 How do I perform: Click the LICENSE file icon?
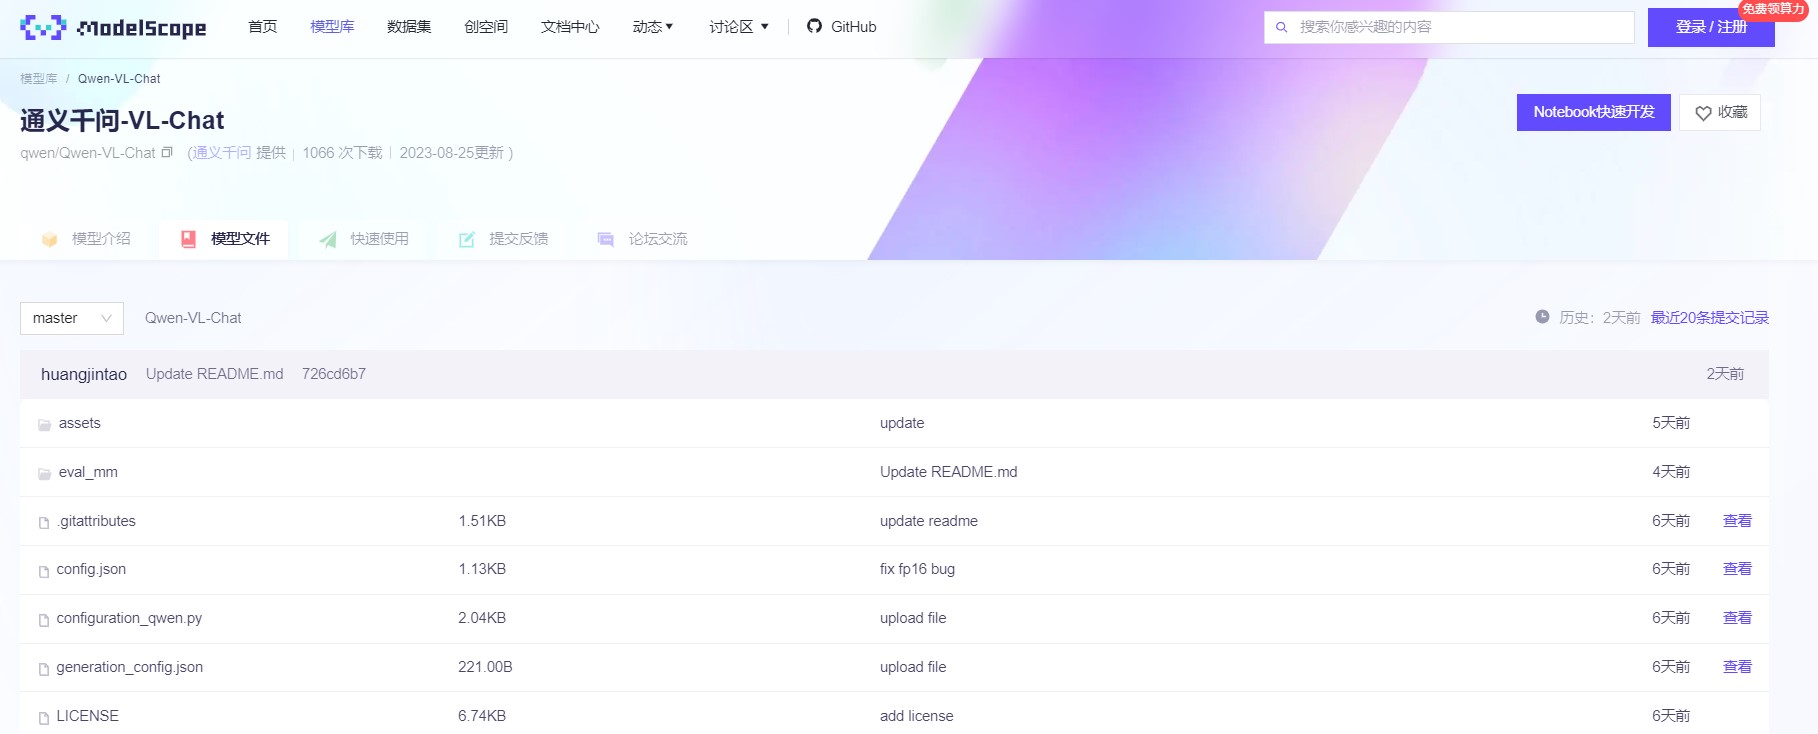click(x=44, y=718)
